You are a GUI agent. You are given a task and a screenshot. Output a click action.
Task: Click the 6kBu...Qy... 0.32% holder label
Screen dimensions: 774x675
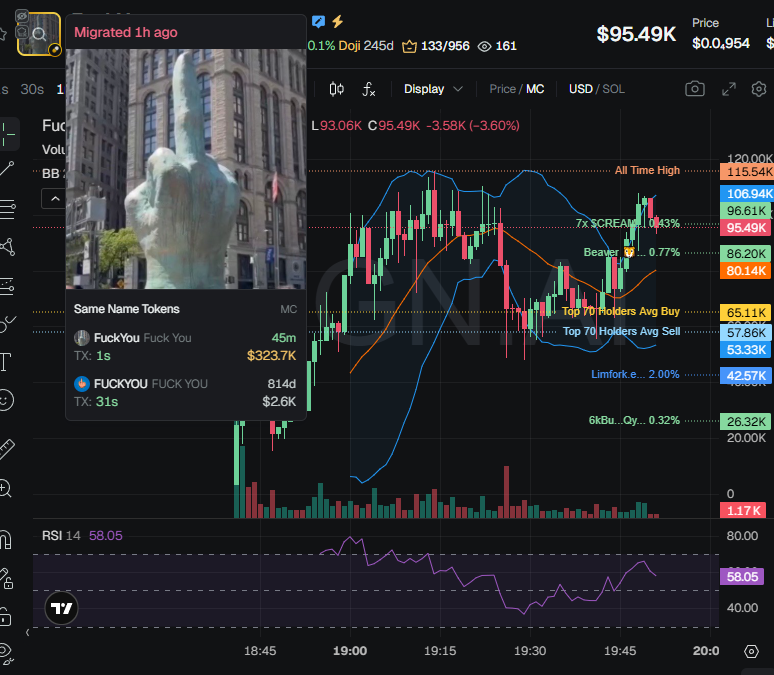(x=634, y=420)
